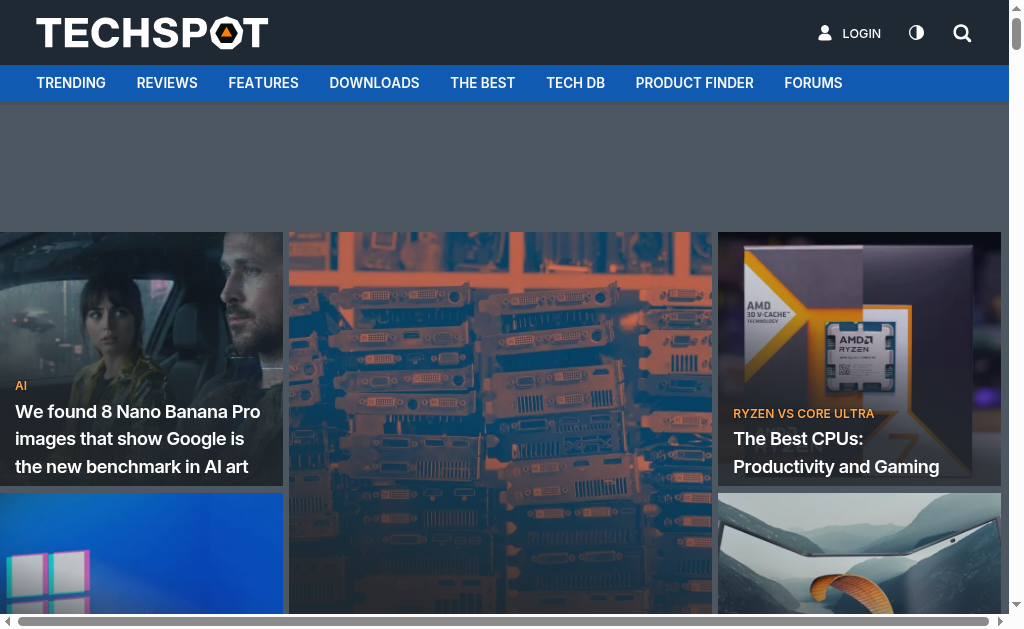
Task: Click the horizontal scrollbar right arrow
Action: (1000, 622)
